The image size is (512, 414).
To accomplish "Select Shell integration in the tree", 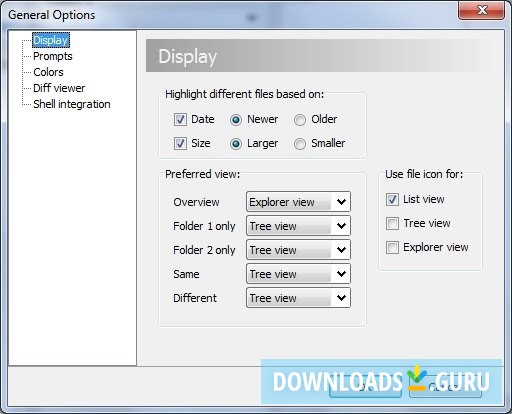I will pos(72,104).
